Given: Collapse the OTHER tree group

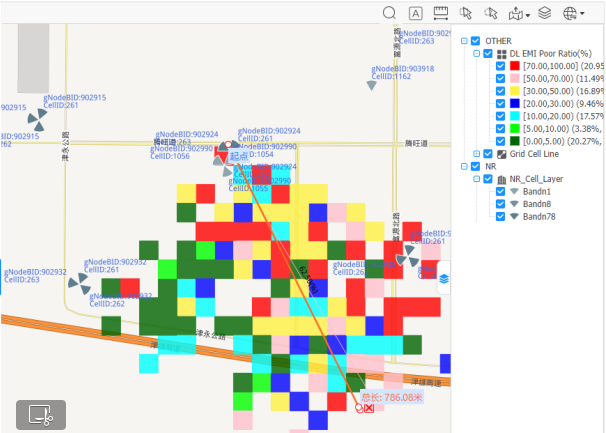Looking at the screenshot, I should click(x=464, y=41).
